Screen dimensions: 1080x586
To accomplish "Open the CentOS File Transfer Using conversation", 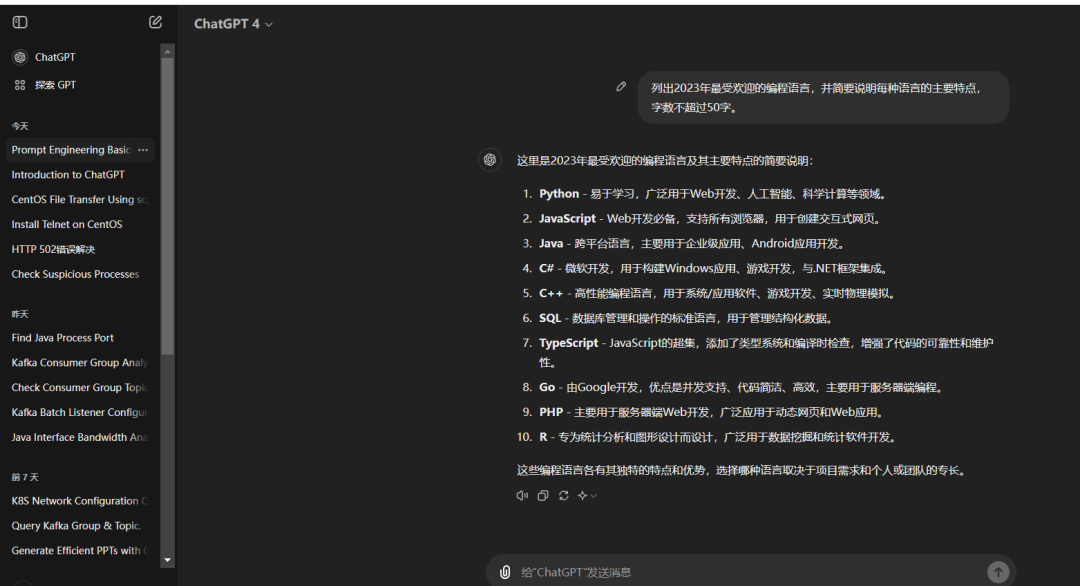I will [80, 200].
